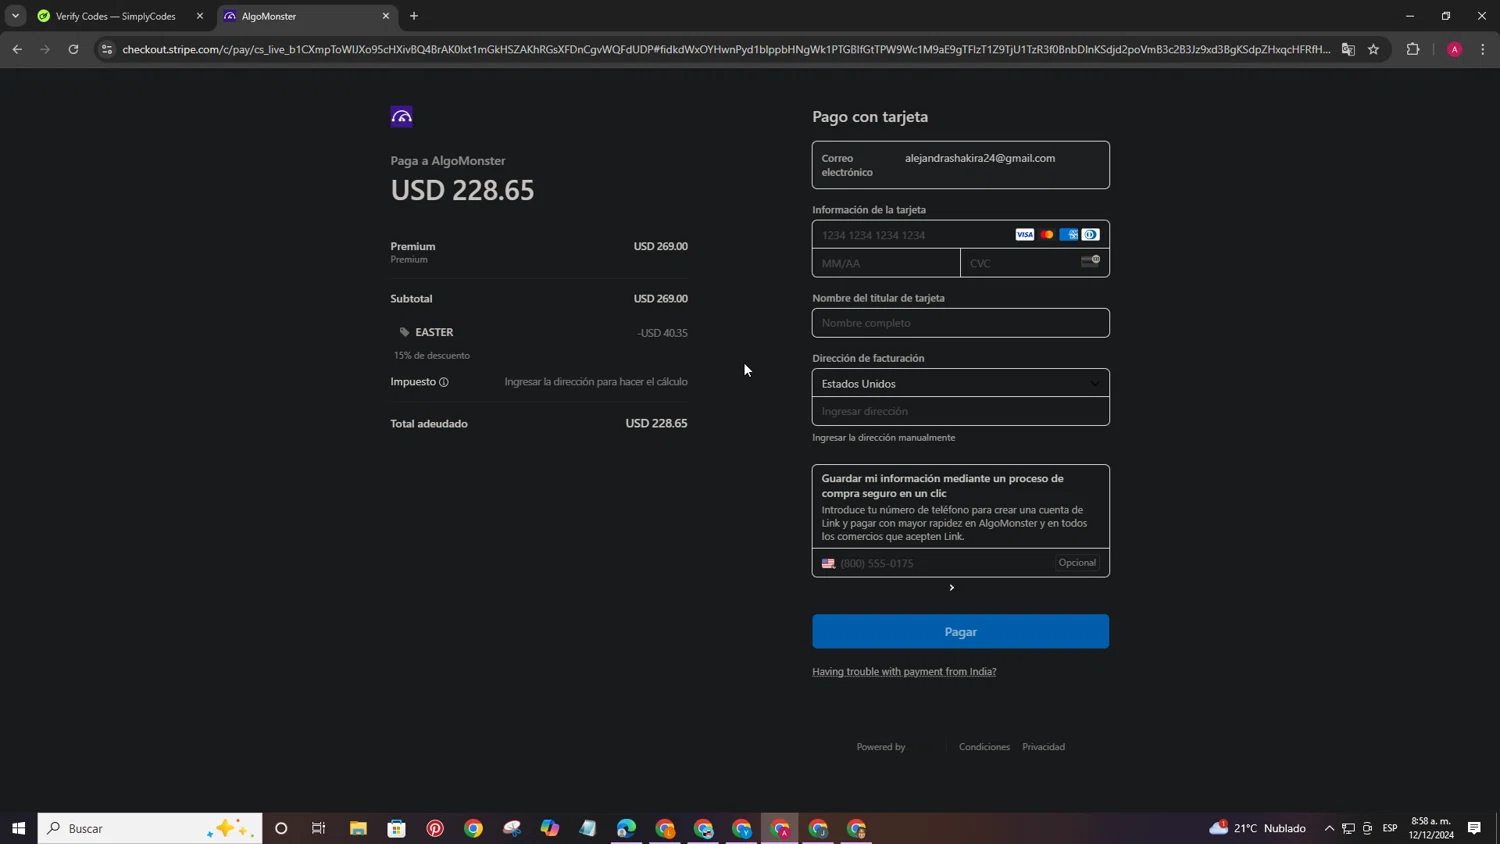
Task: Open the translate page icon
Action: [x=1348, y=49]
